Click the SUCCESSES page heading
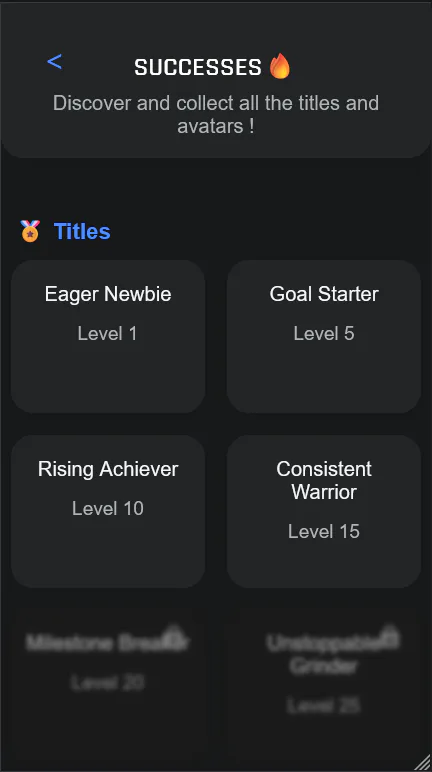 pyautogui.click(x=198, y=67)
